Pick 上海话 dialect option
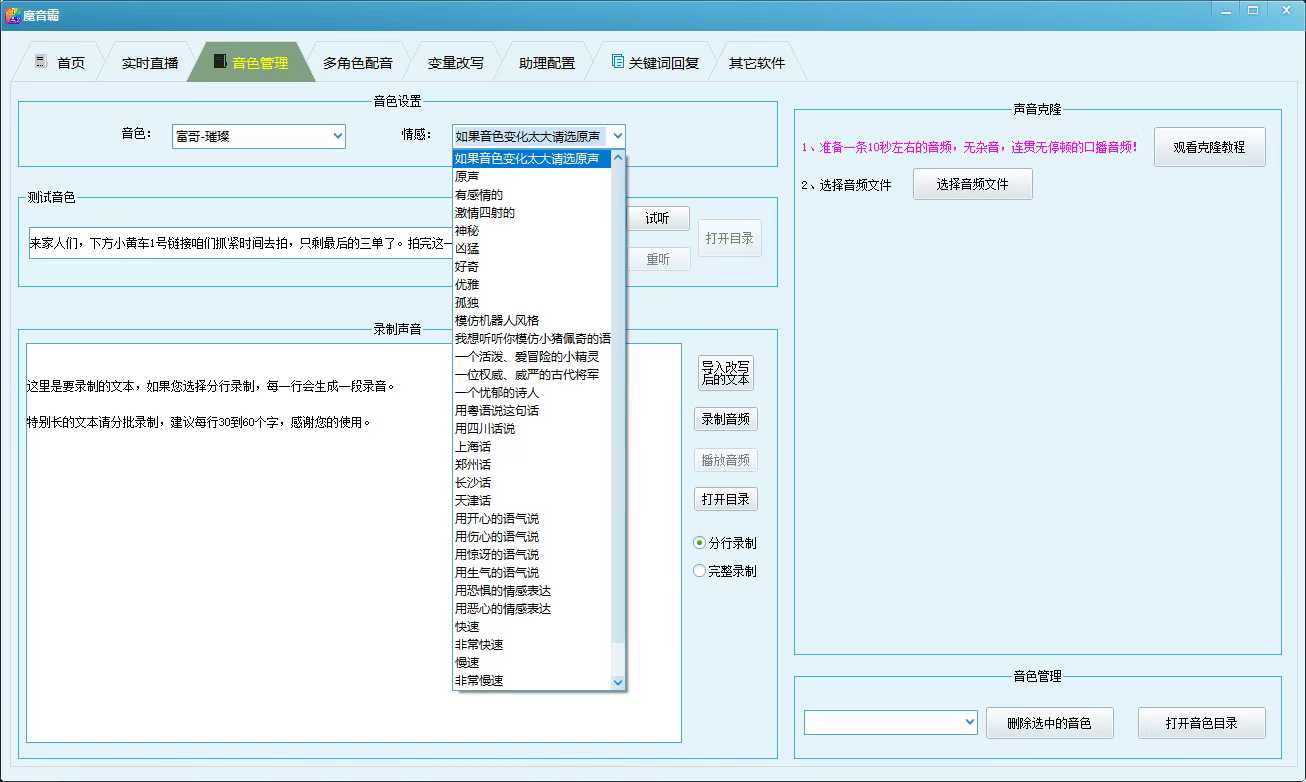This screenshot has width=1306, height=782. pos(532,447)
